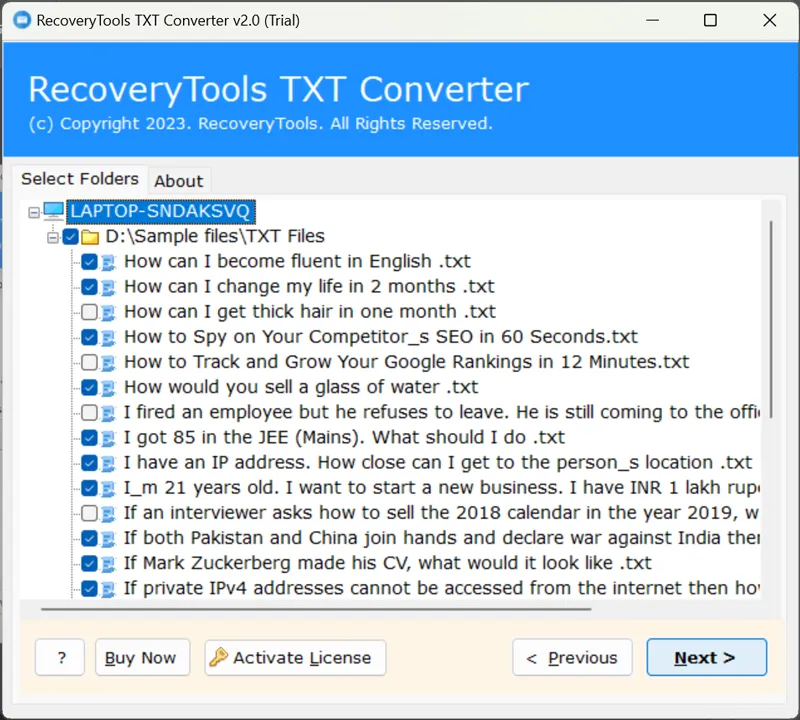Select 'If both Pakistan and China join hands' file name
800x720 pixels.
tap(442, 538)
